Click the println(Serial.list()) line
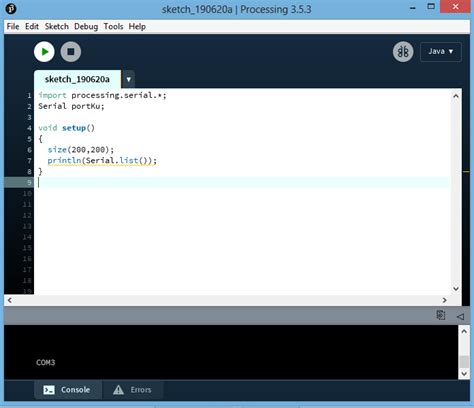Screen dimensions: 474x408 [x=102, y=161]
